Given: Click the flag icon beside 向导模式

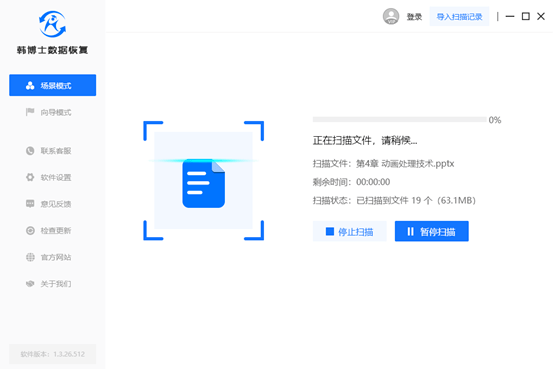Looking at the screenshot, I should [x=30, y=112].
